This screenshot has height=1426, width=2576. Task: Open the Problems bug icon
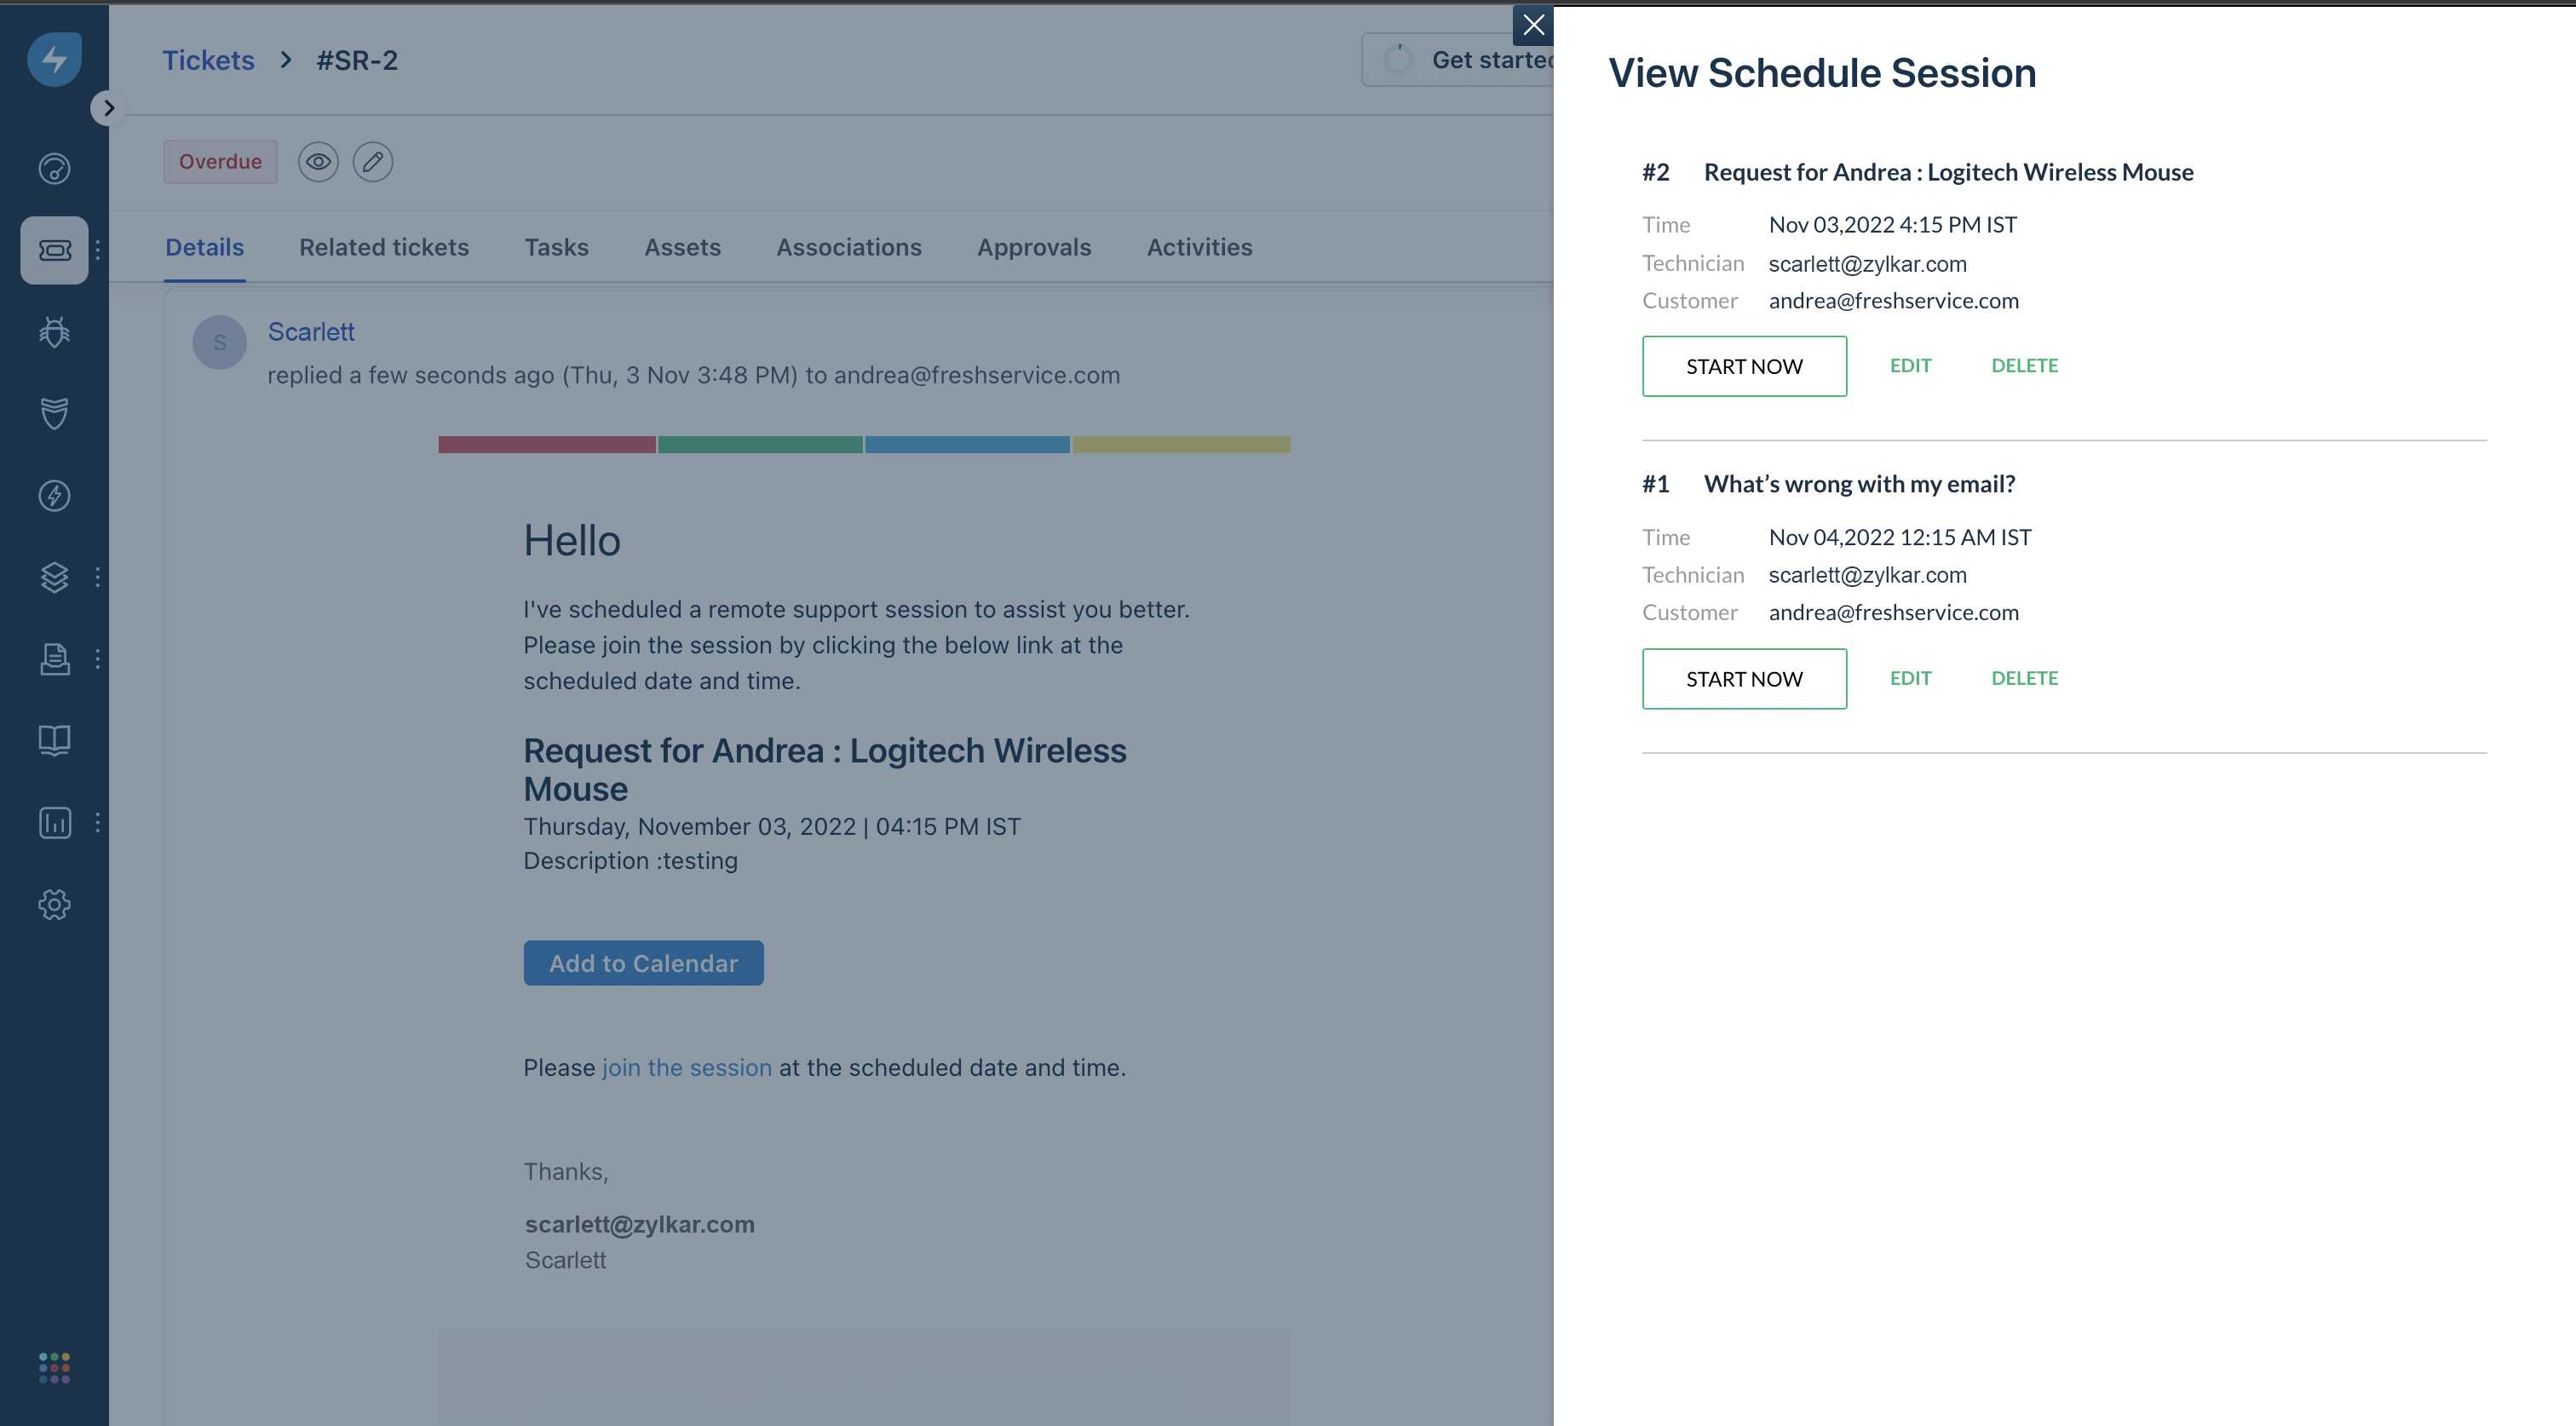click(x=54, y=332)
